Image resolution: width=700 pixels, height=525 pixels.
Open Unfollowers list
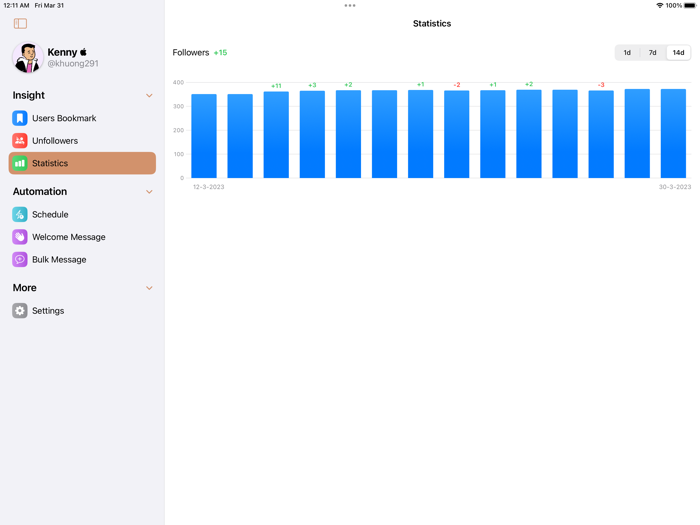pyautogui.click(x=82, y=141)
